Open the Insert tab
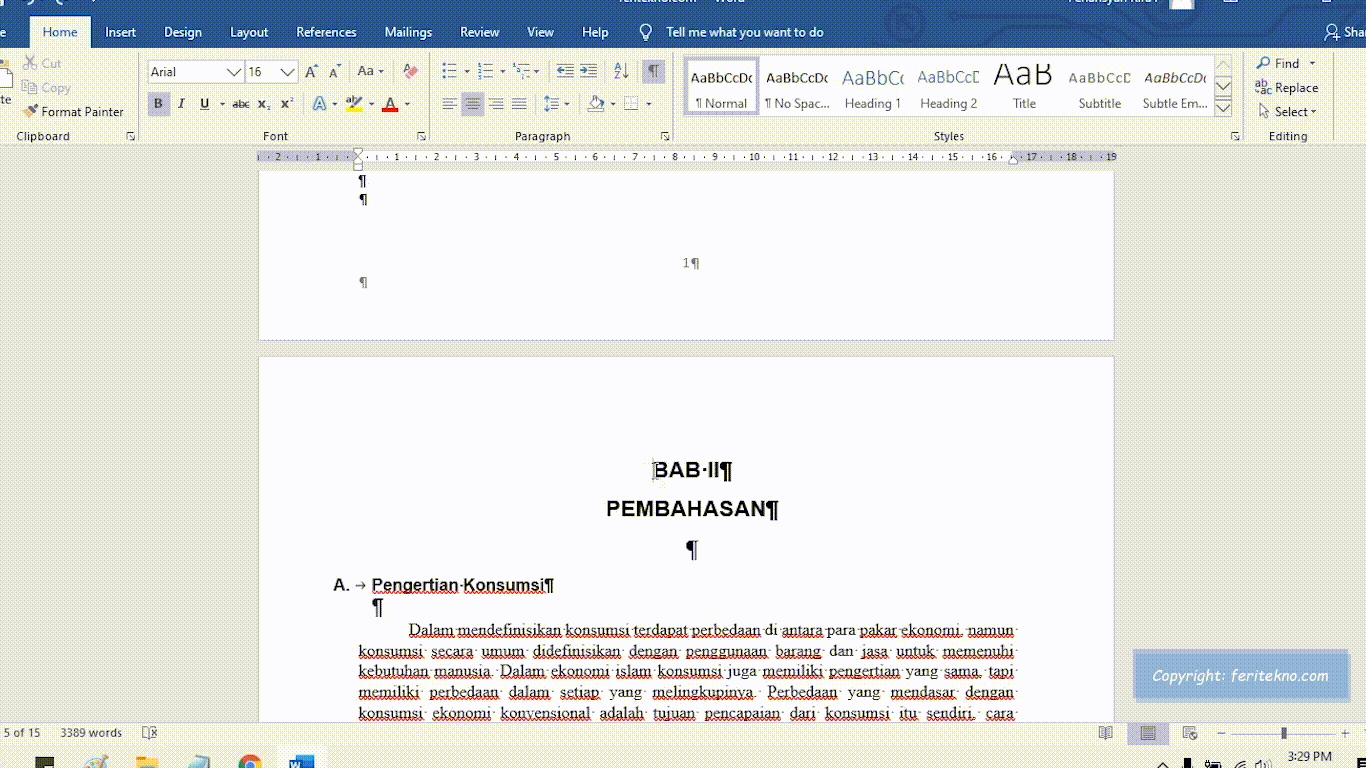The image size is (1366, 768). click(121, 32)
